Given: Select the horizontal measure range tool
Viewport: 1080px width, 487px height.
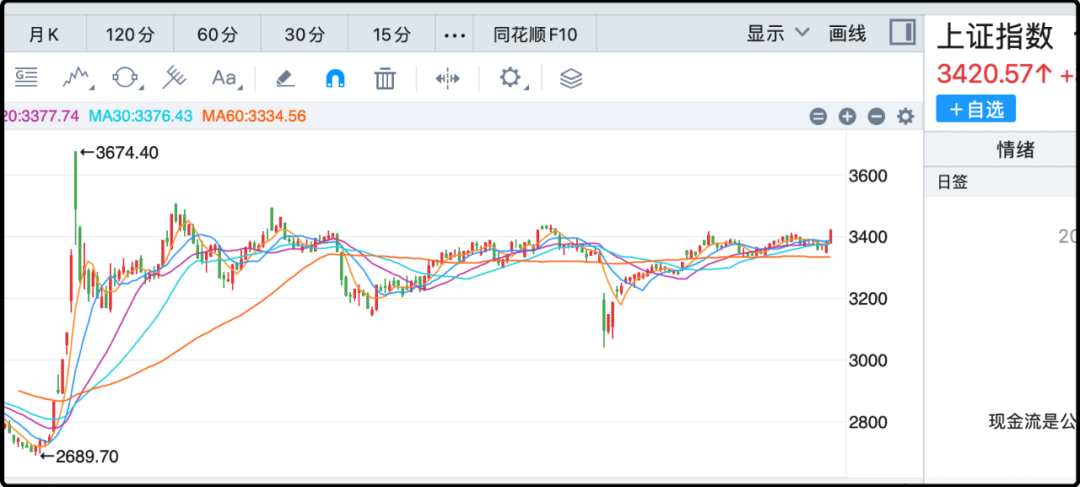Looking at the screenshot, I should (447, 78).
